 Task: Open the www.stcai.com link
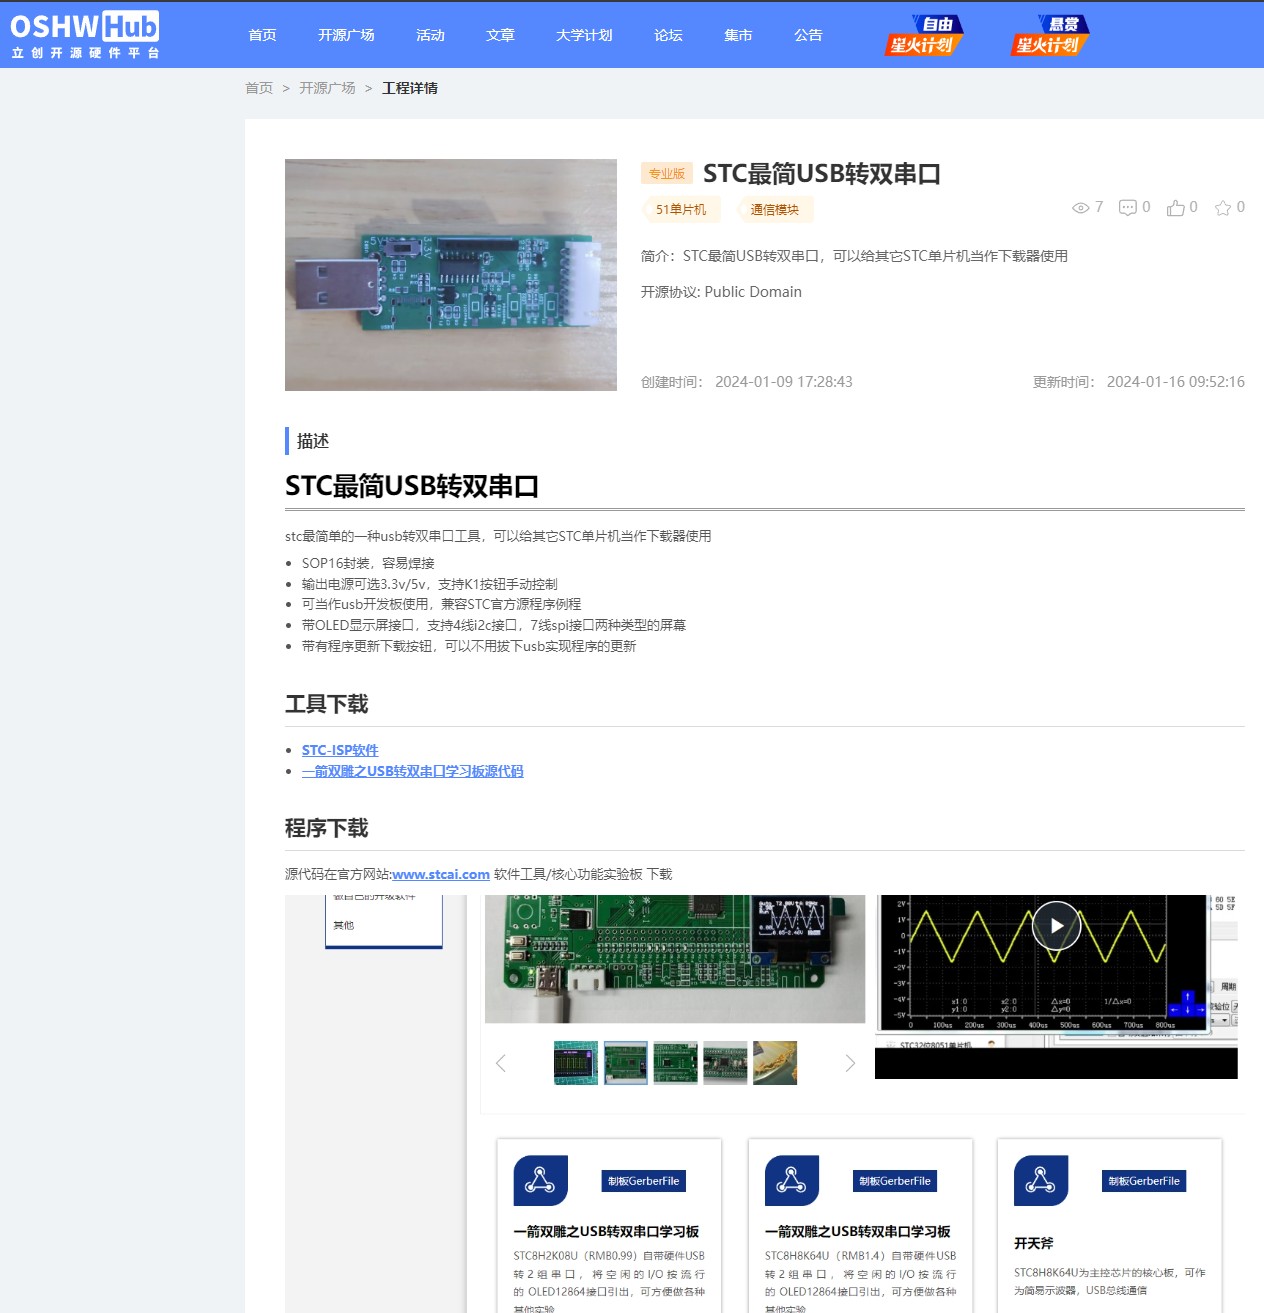[x=441, y=874]
